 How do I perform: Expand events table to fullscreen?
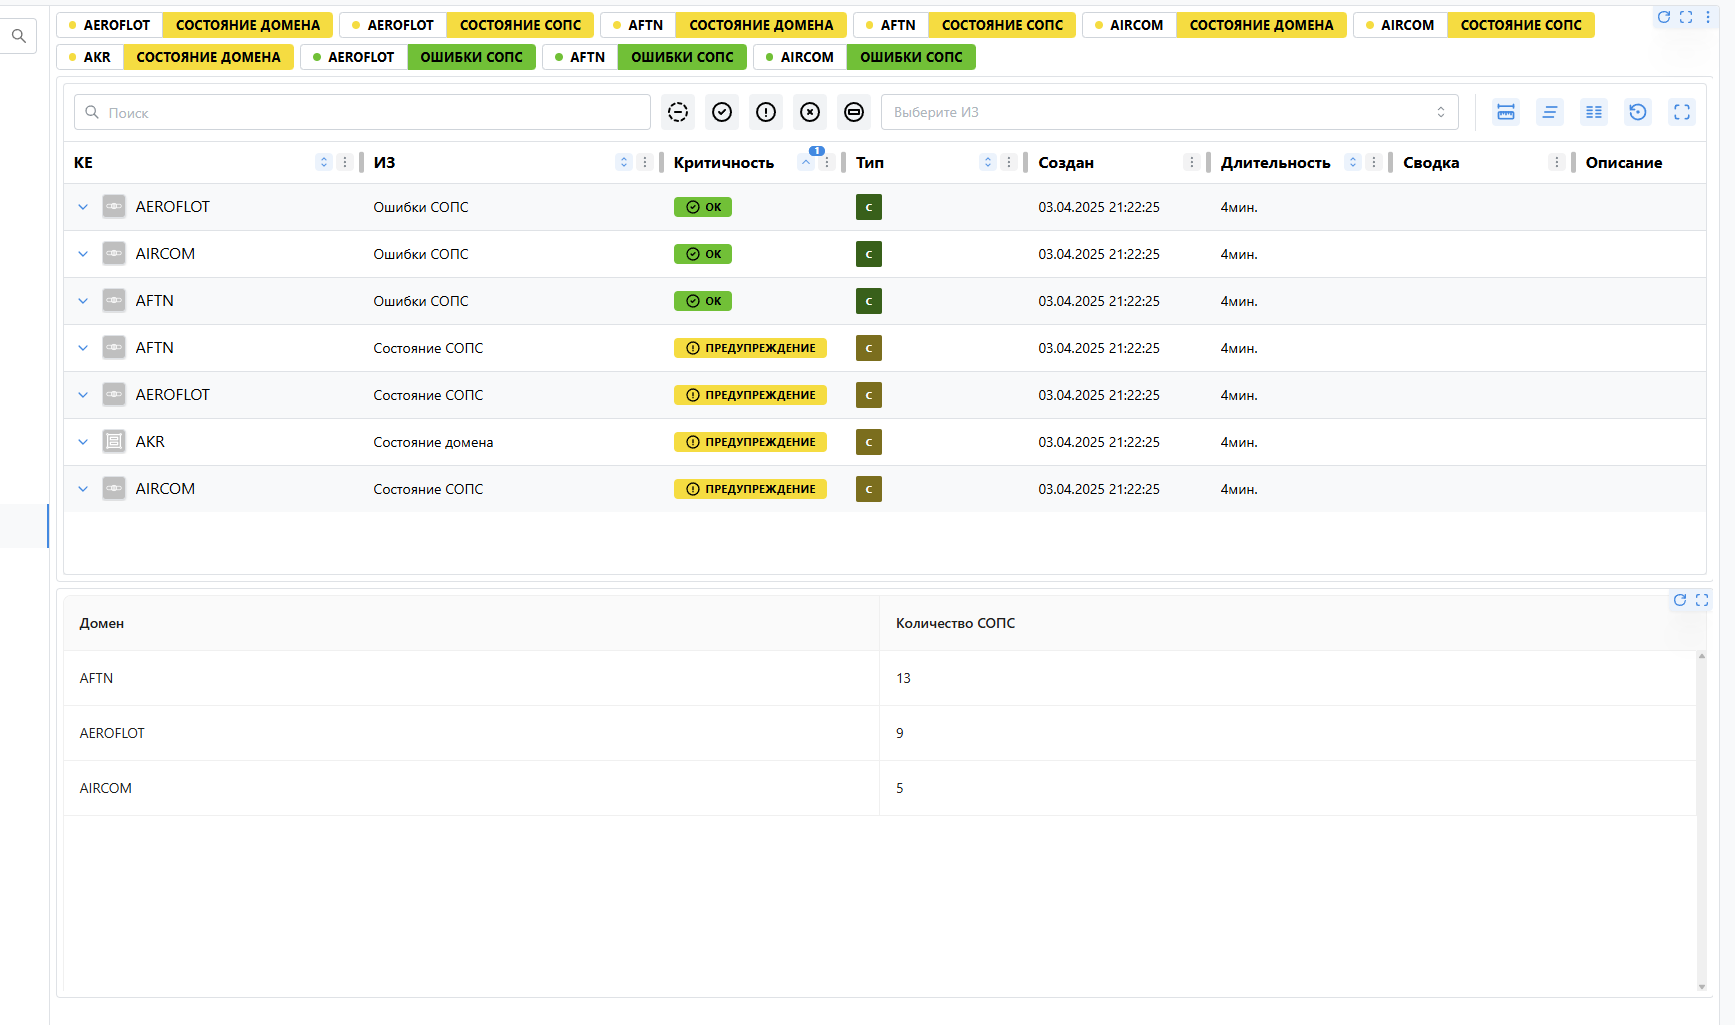[x=1682, y=112]
